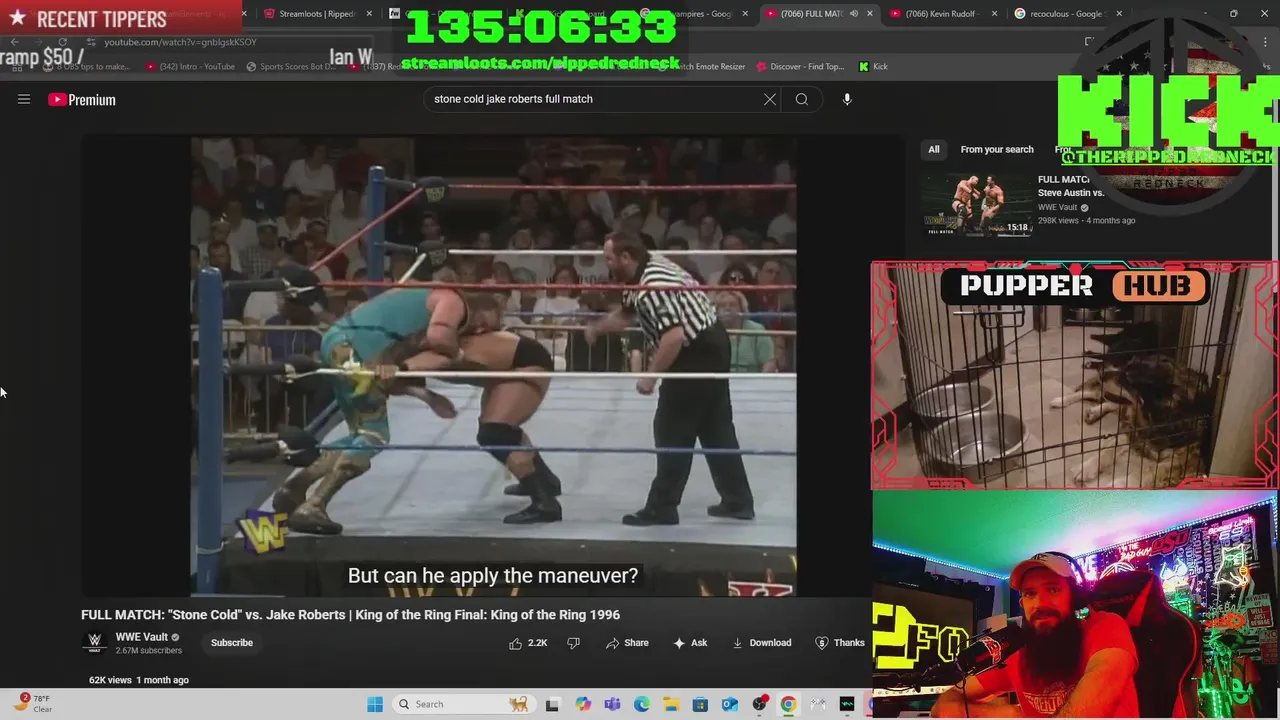Viewport: 1280px width, 720px height.
Task: Clear the search box with the X
Action: [x=770, y=99]
